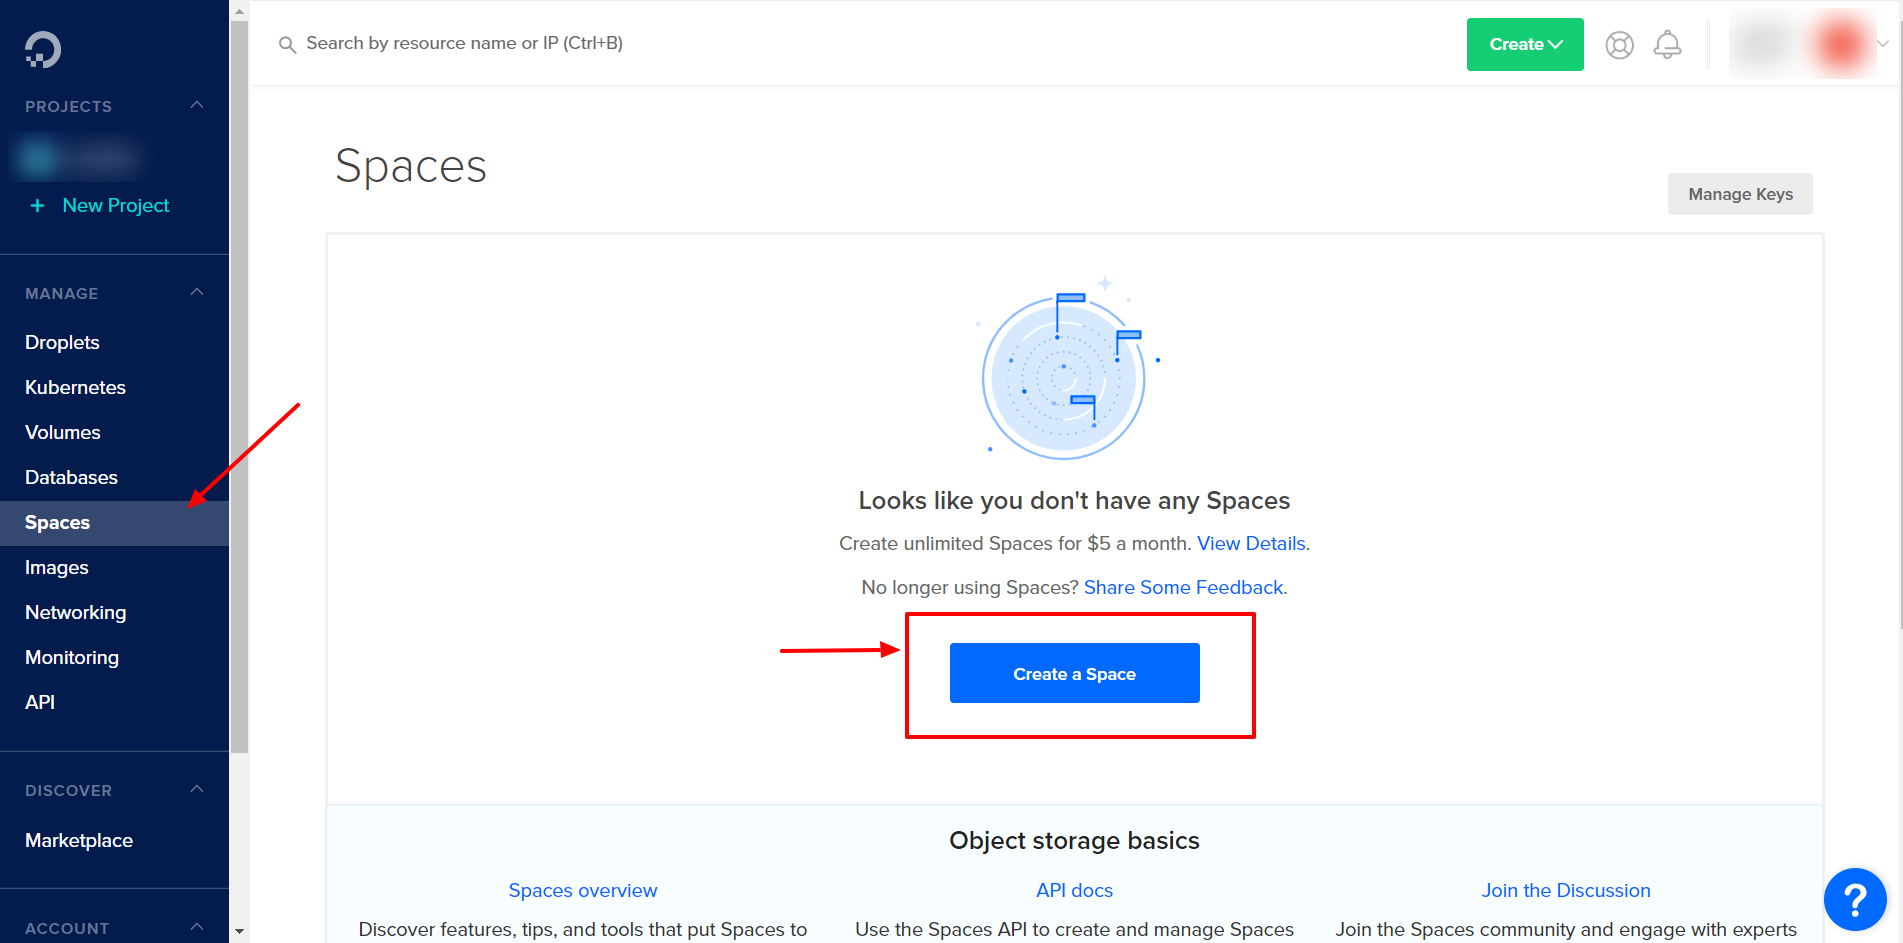Image resolution: width=1903 pixels, height=943 pixels.
Task: Click the sidebar scroll down arrow
Action: coord(239,931)
